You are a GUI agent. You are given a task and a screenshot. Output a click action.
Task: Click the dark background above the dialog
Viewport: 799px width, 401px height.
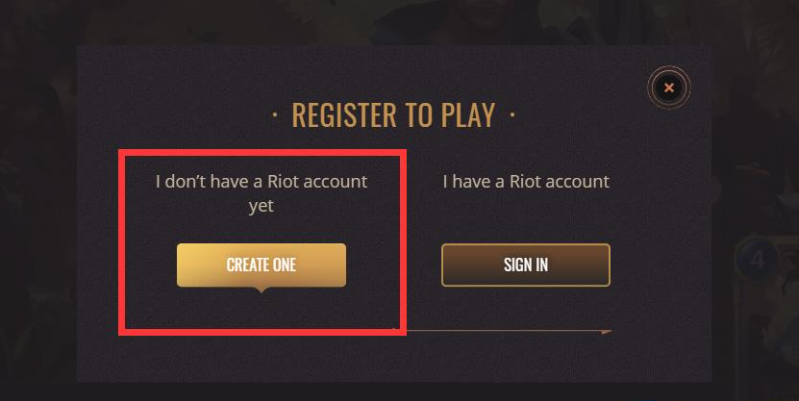400,20
